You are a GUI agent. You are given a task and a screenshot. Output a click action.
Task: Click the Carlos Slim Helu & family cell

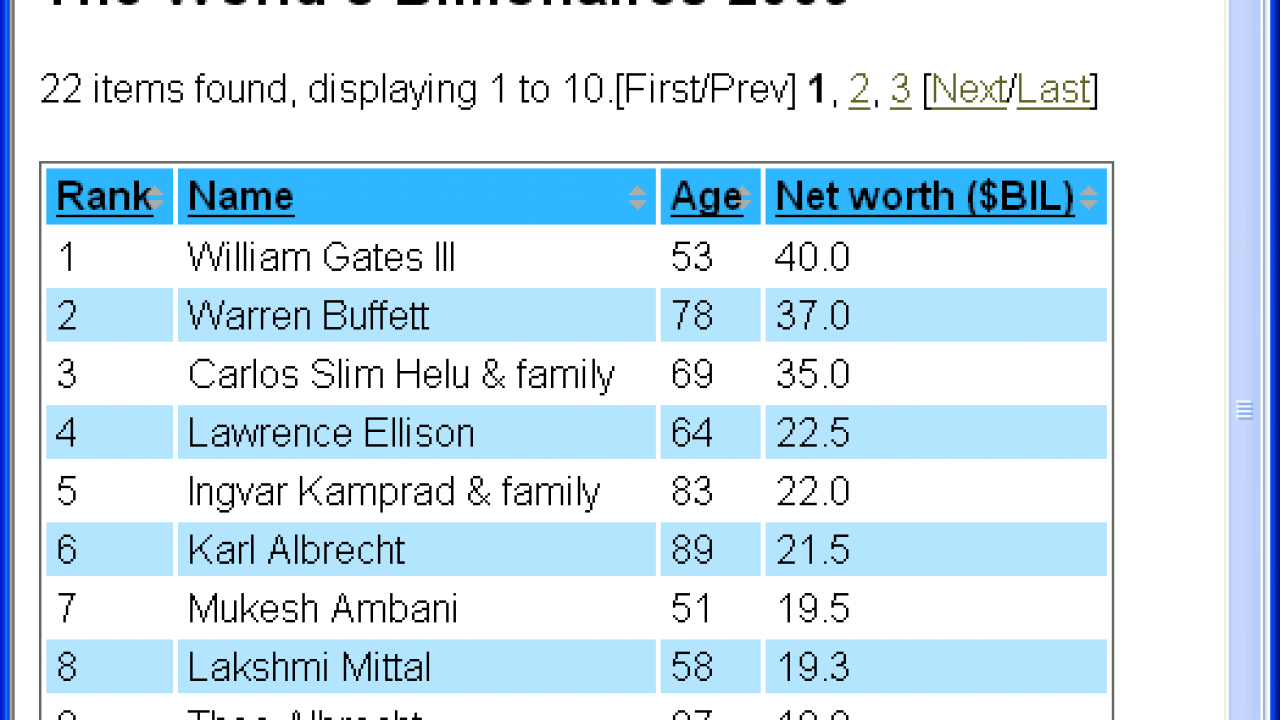pos(417,374)
